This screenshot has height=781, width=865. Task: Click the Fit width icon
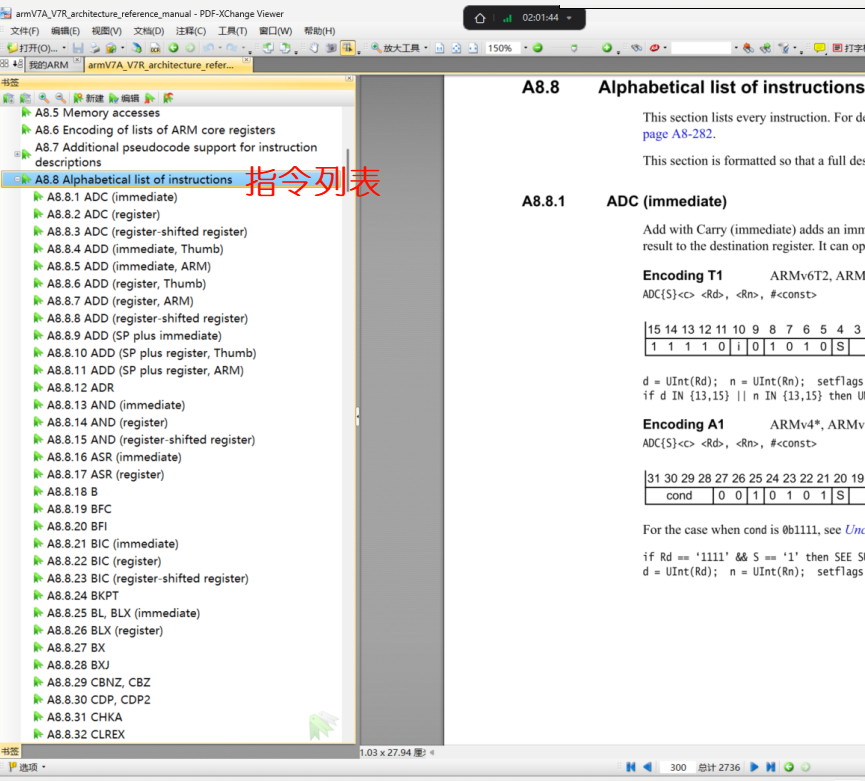tap(473, 48)
